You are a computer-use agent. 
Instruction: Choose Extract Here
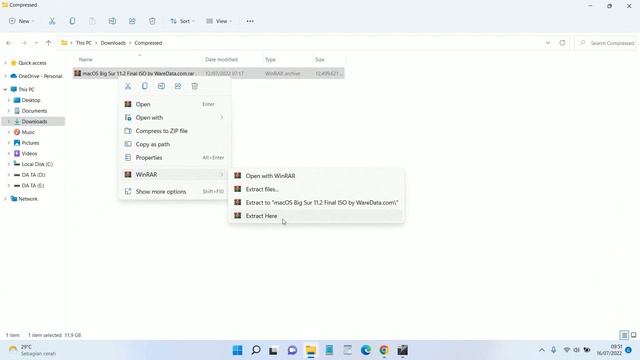[x=316, y=216]
